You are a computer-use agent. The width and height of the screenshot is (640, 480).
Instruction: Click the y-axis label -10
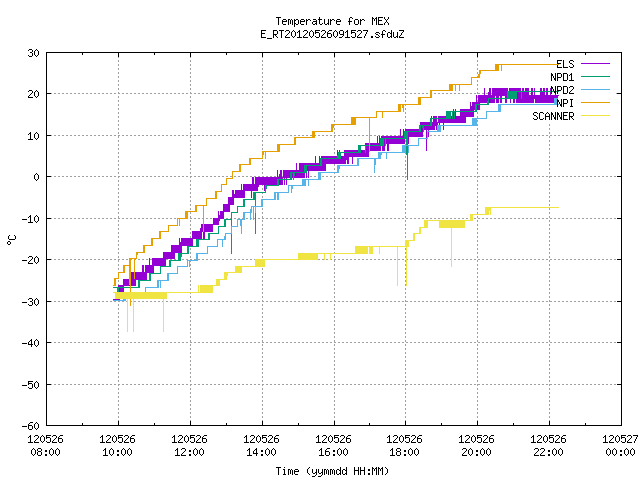coord(31,219)
